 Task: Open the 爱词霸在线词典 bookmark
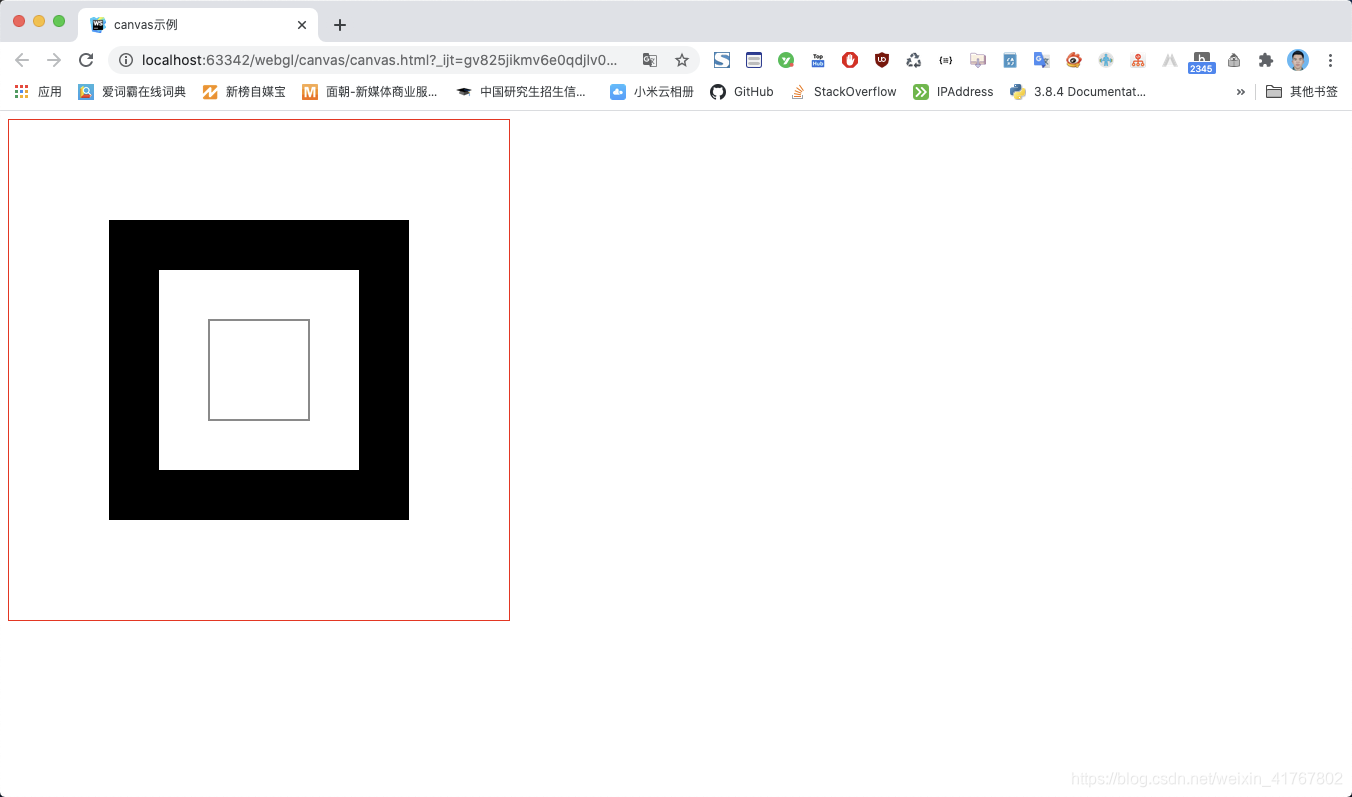[x=132, y=92]
